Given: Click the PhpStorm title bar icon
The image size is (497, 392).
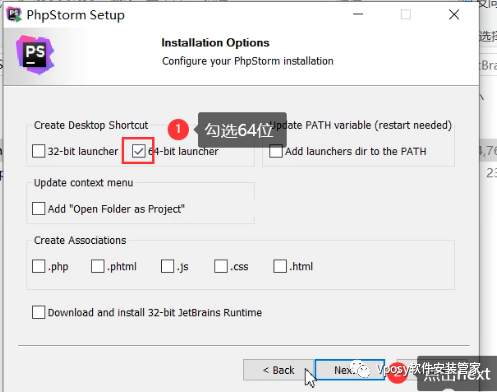Looking at the screenshot, I should 14,15.
